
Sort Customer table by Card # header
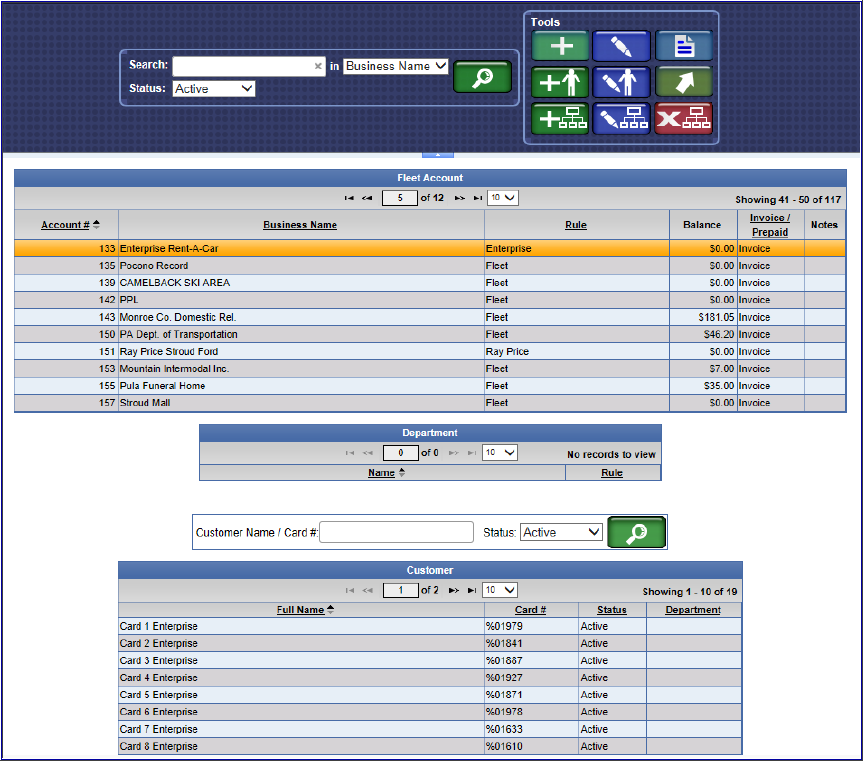530,610
